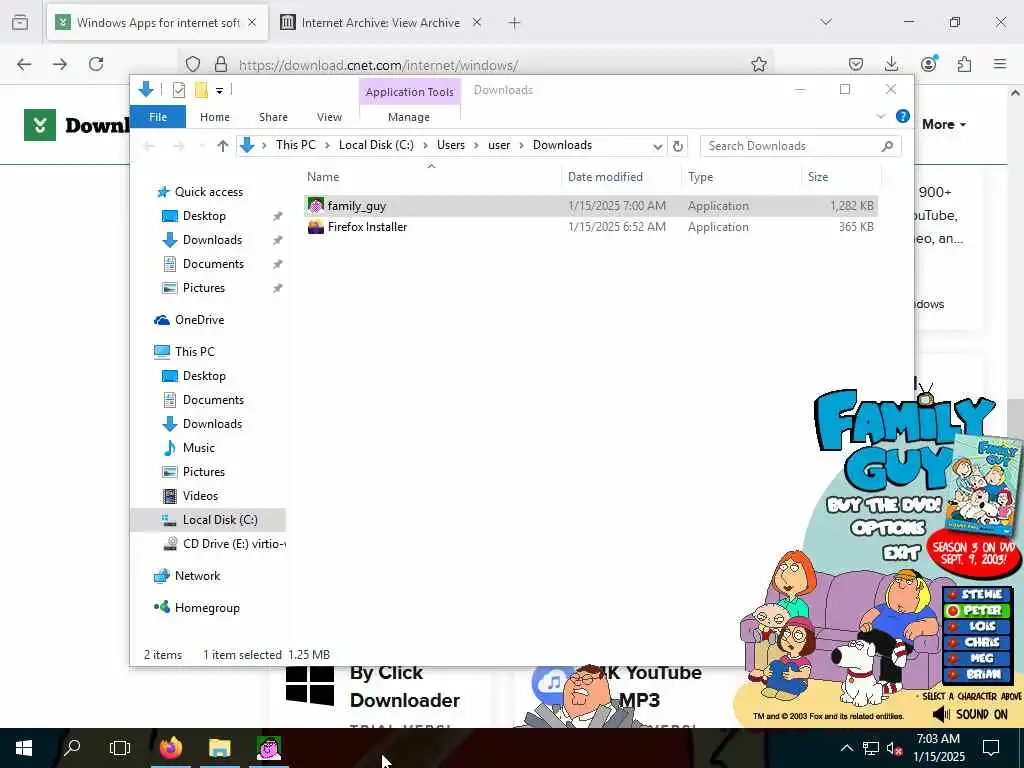Image resolution: width=1024 pixels, height=768 pixels.
Task: Click the Explorer Help question mark icon
Action: pos(903,116)
